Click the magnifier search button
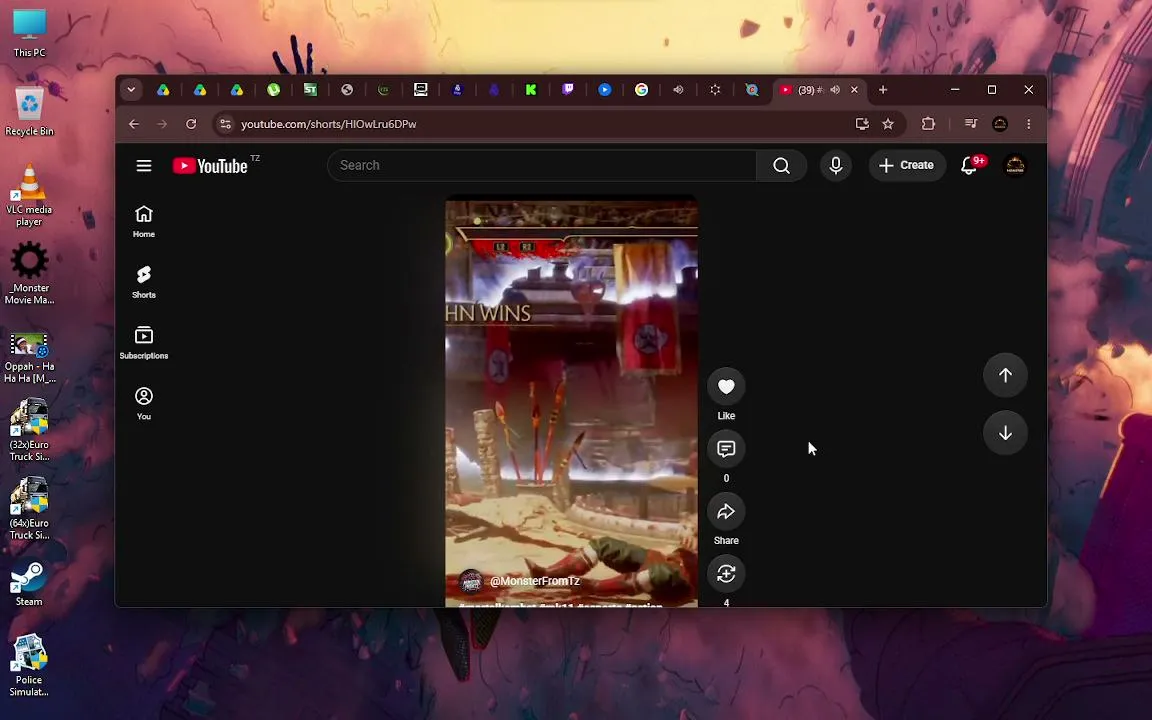Screen dimensions: 1152x720 (x=782, y=165)
